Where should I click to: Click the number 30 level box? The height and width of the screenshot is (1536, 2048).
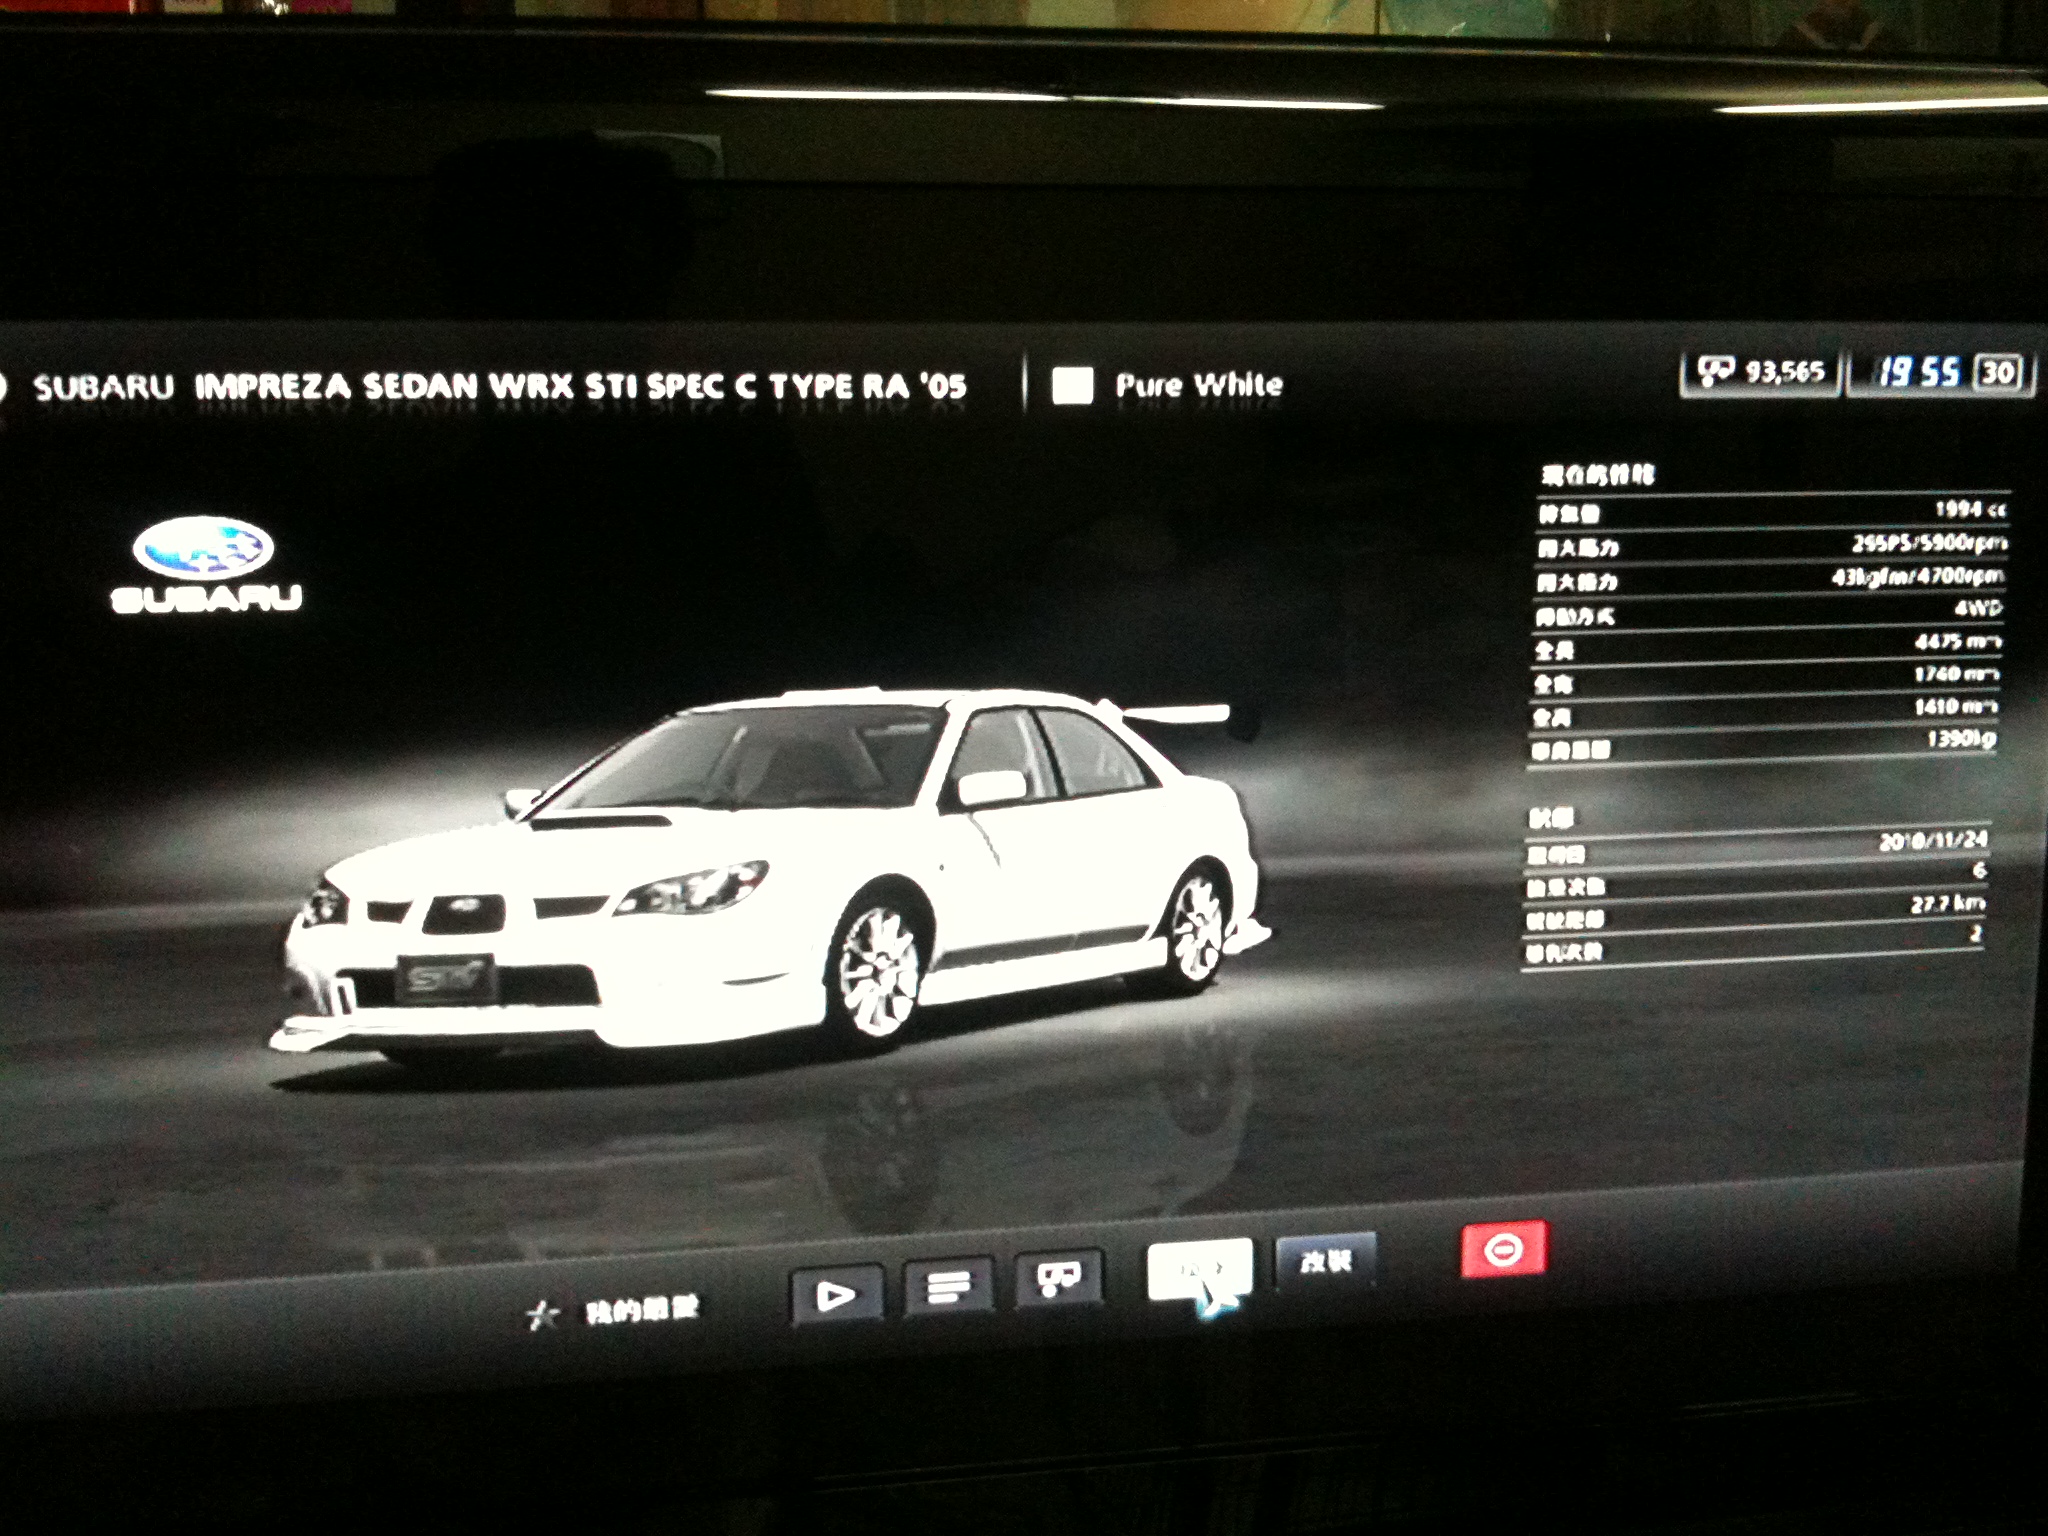[x=1997, y=373]
